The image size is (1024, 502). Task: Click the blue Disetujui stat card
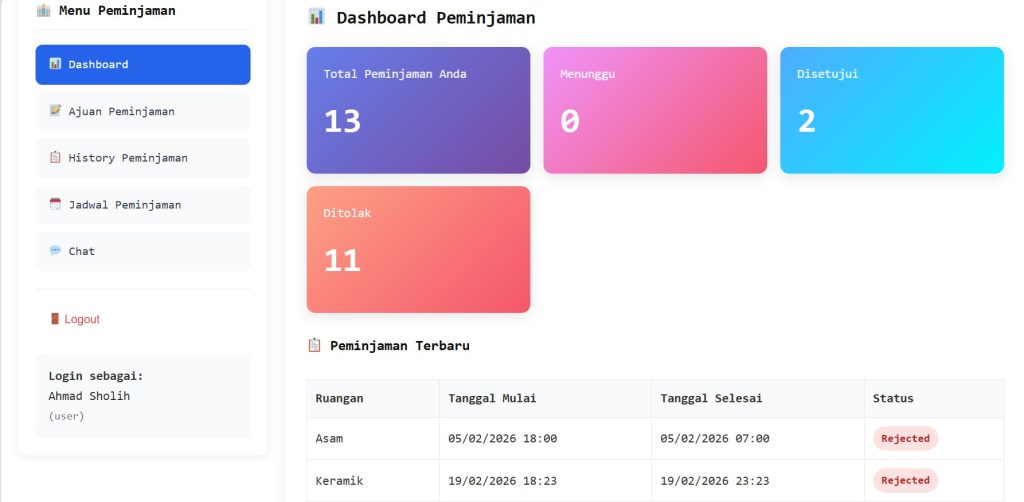click(891, 110)
